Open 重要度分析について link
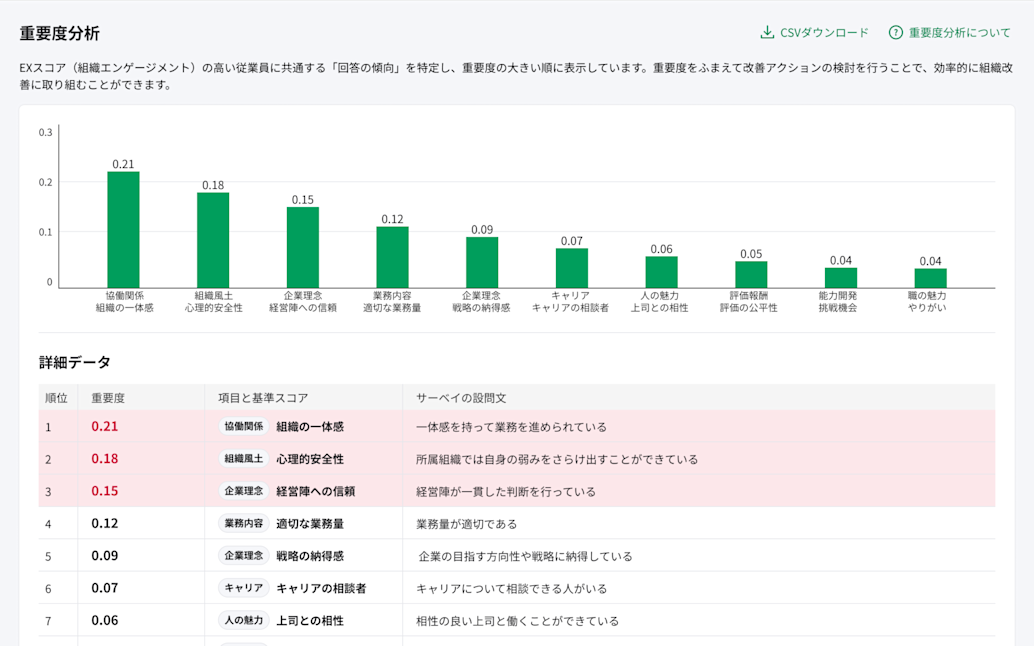Screen dimensions: 1034x646 tap(959, 32)
